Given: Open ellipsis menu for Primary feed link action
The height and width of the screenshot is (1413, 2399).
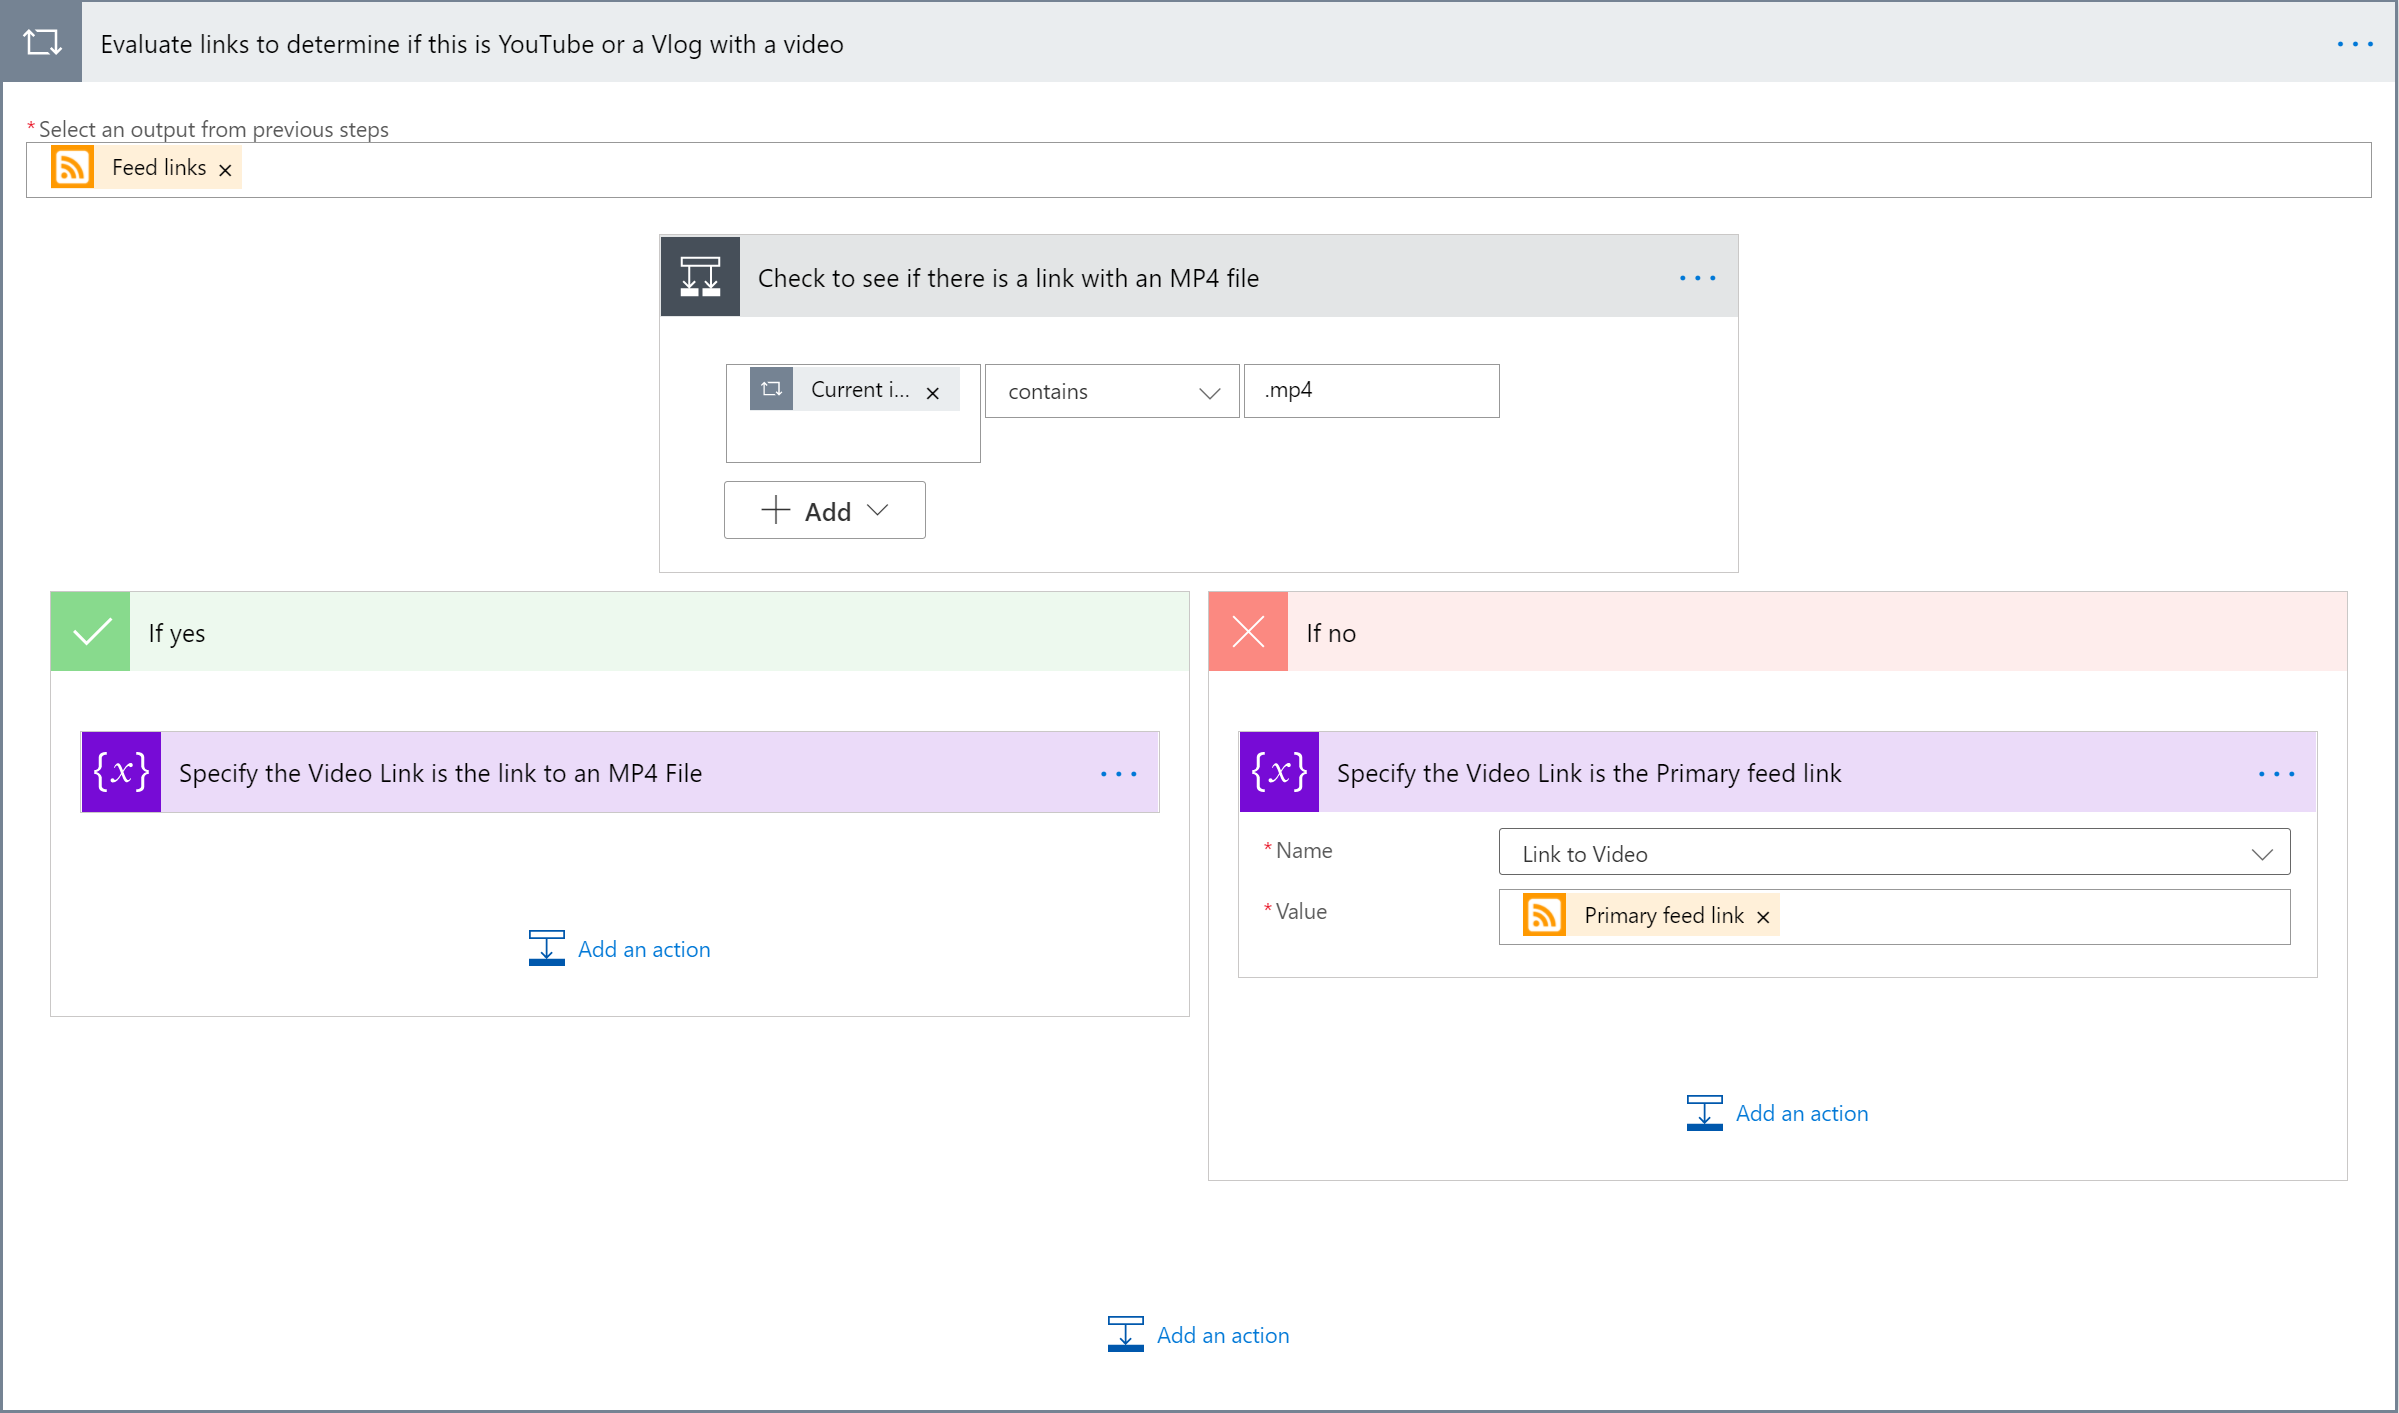Looking at the screenshot, I should coord(2276,773).
